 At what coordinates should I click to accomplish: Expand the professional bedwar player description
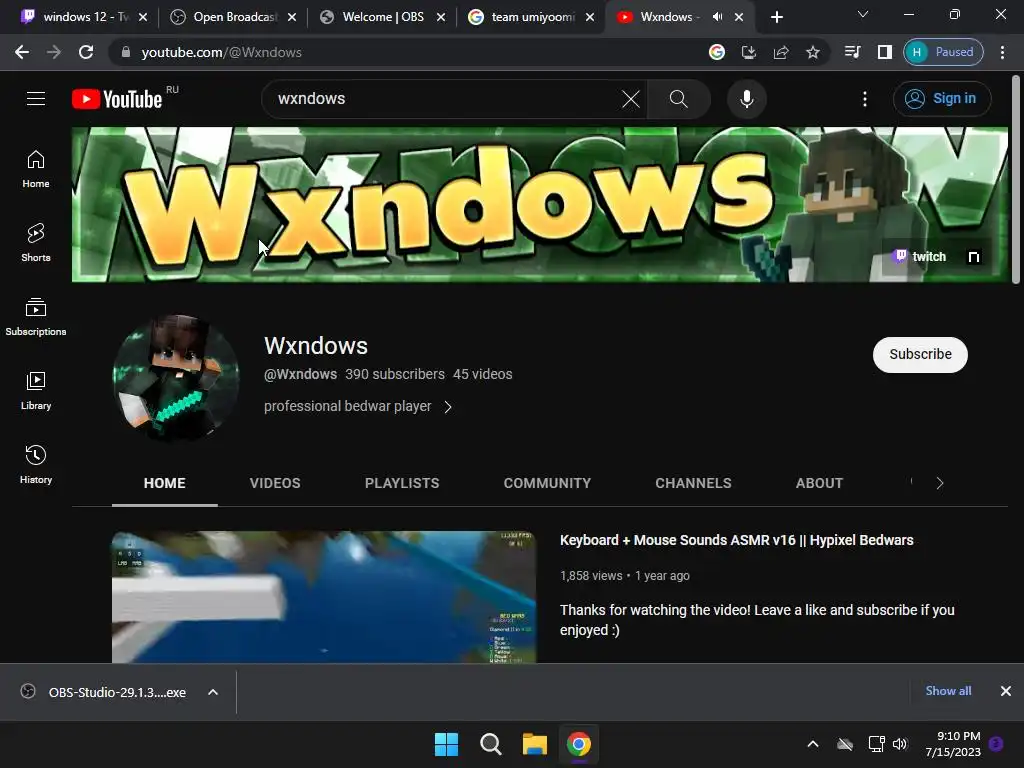[358, 406]
